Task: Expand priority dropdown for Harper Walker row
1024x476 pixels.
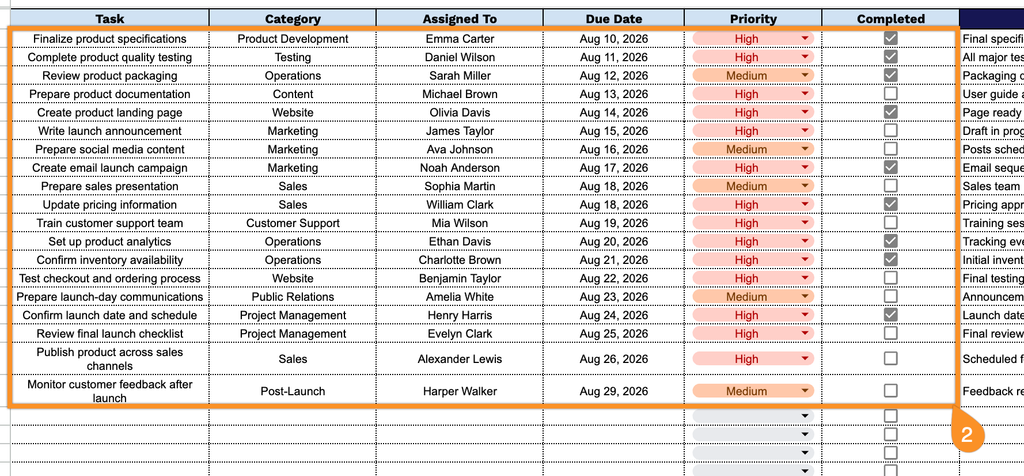Action: (805, 391)
